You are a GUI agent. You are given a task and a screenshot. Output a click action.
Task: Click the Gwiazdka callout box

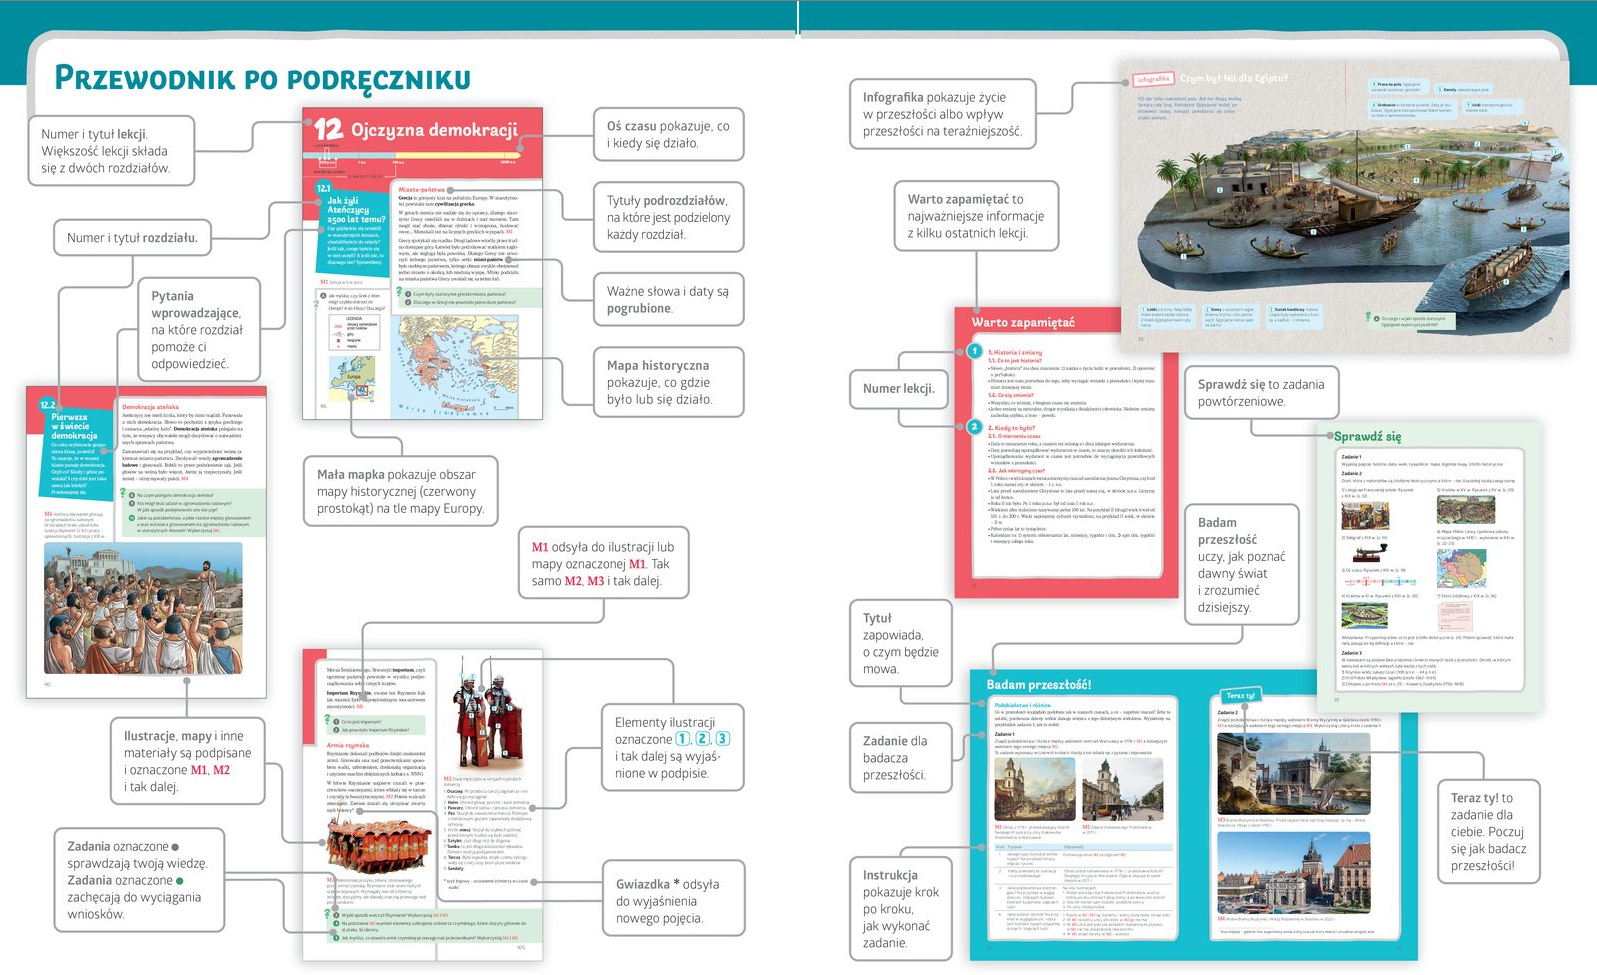pos(672,901)
